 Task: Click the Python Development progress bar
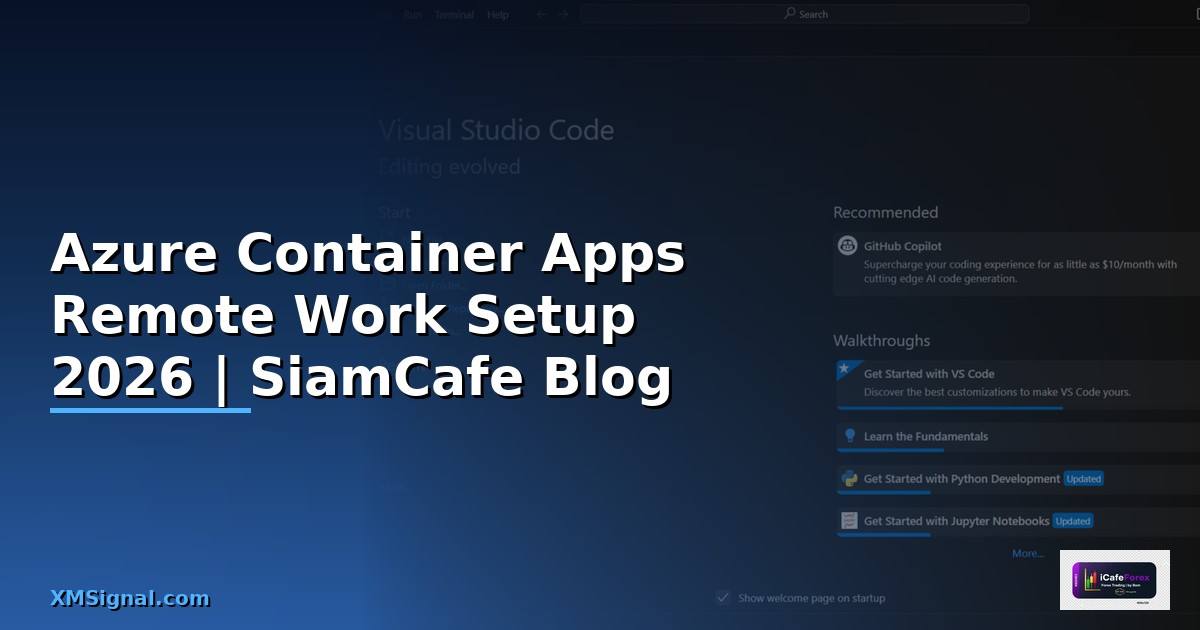(x=884, y=493)
